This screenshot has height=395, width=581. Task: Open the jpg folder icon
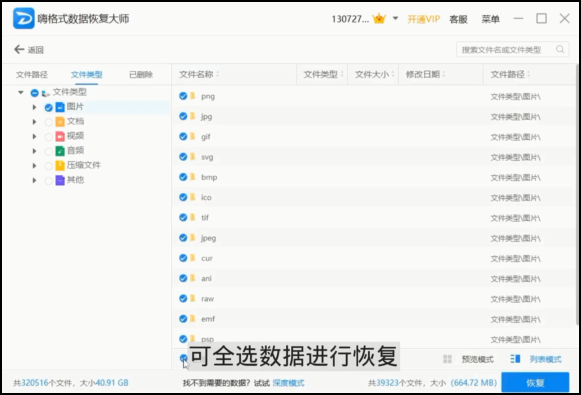(x=193, y=116)
